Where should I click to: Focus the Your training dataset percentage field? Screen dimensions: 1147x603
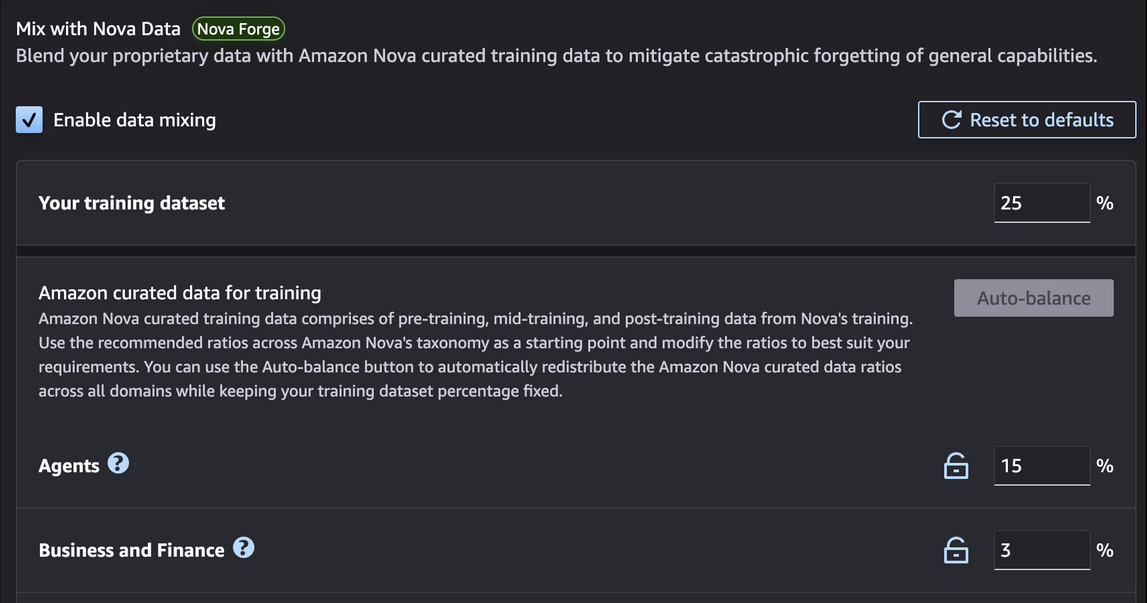click(x=1041, y=203)
